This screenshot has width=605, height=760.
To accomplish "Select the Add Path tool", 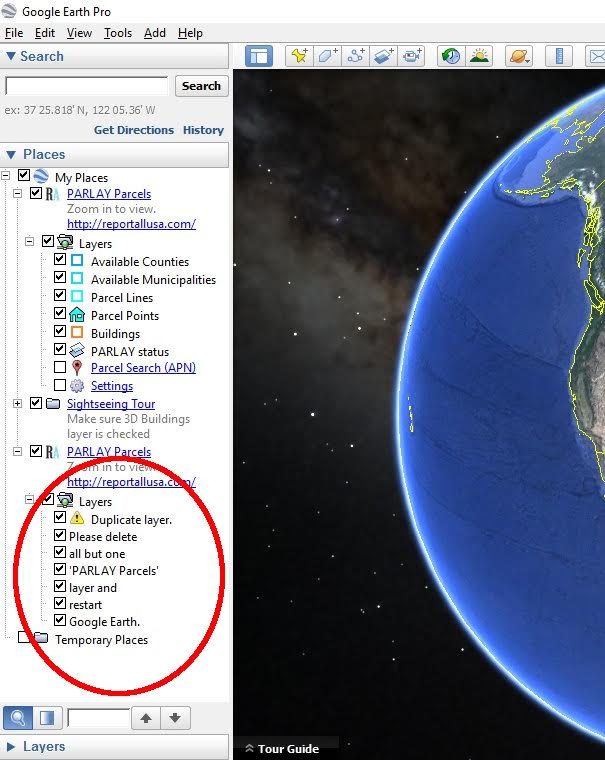I will click(355, 56).
